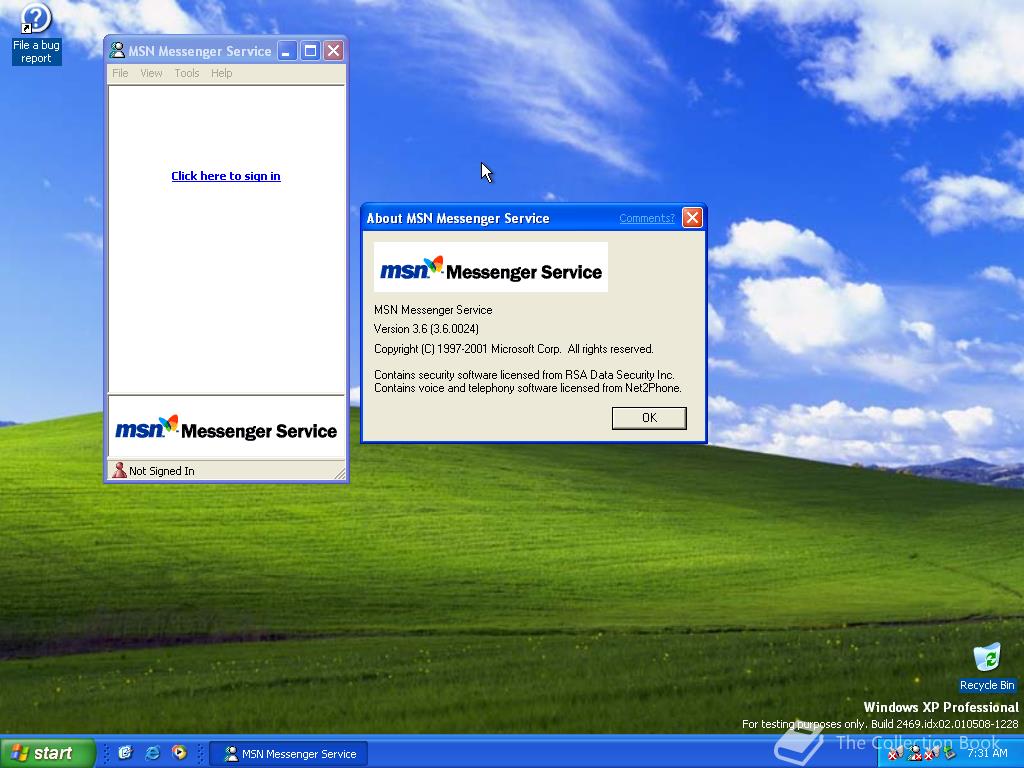Click here to sign in
This screenshot has height=768, width=1024.
[x=226, y=175]
